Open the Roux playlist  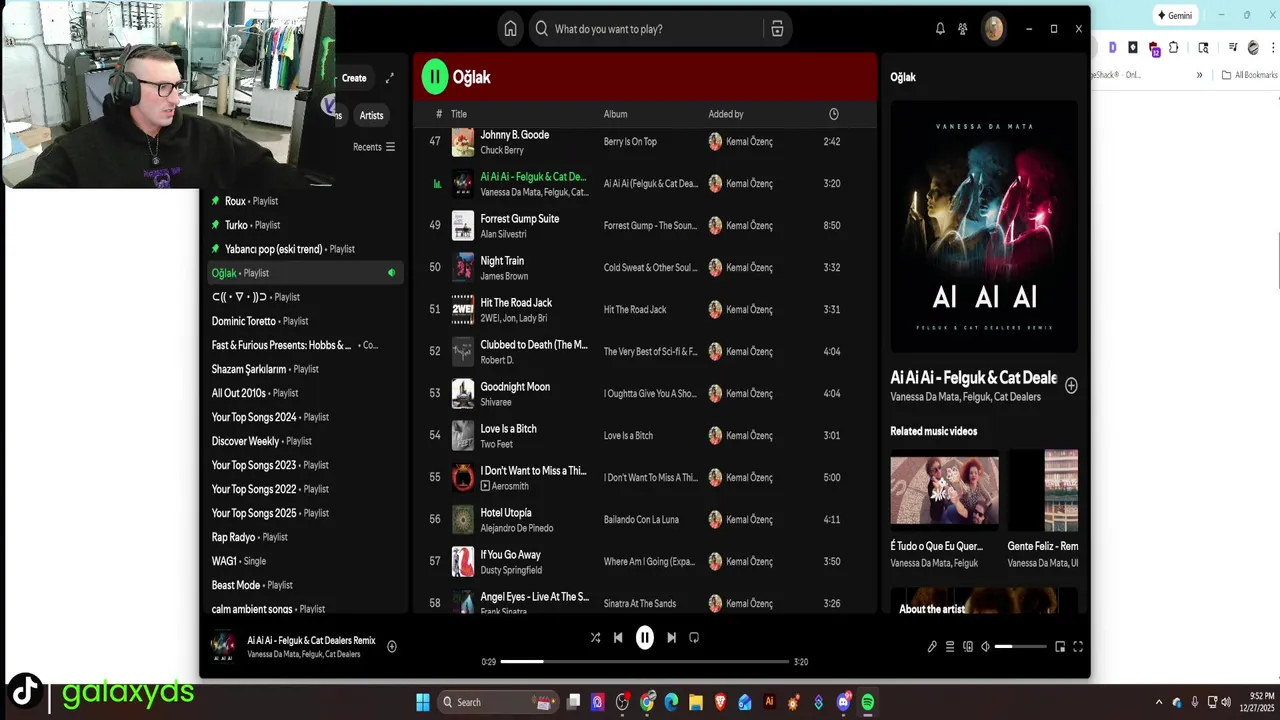tap(305, 201)
